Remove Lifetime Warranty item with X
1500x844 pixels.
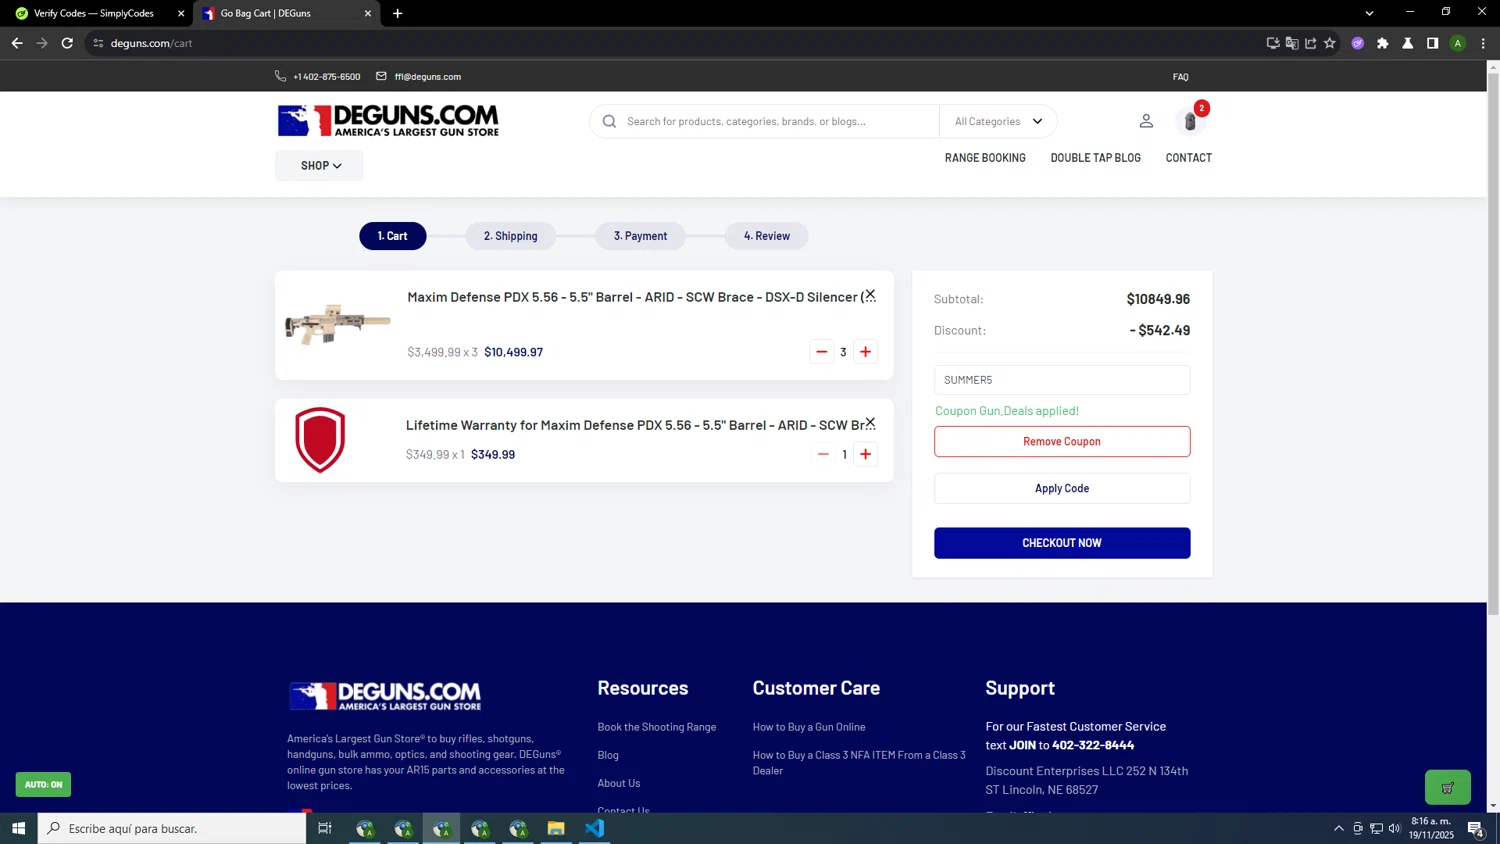(x=870, y=423)
